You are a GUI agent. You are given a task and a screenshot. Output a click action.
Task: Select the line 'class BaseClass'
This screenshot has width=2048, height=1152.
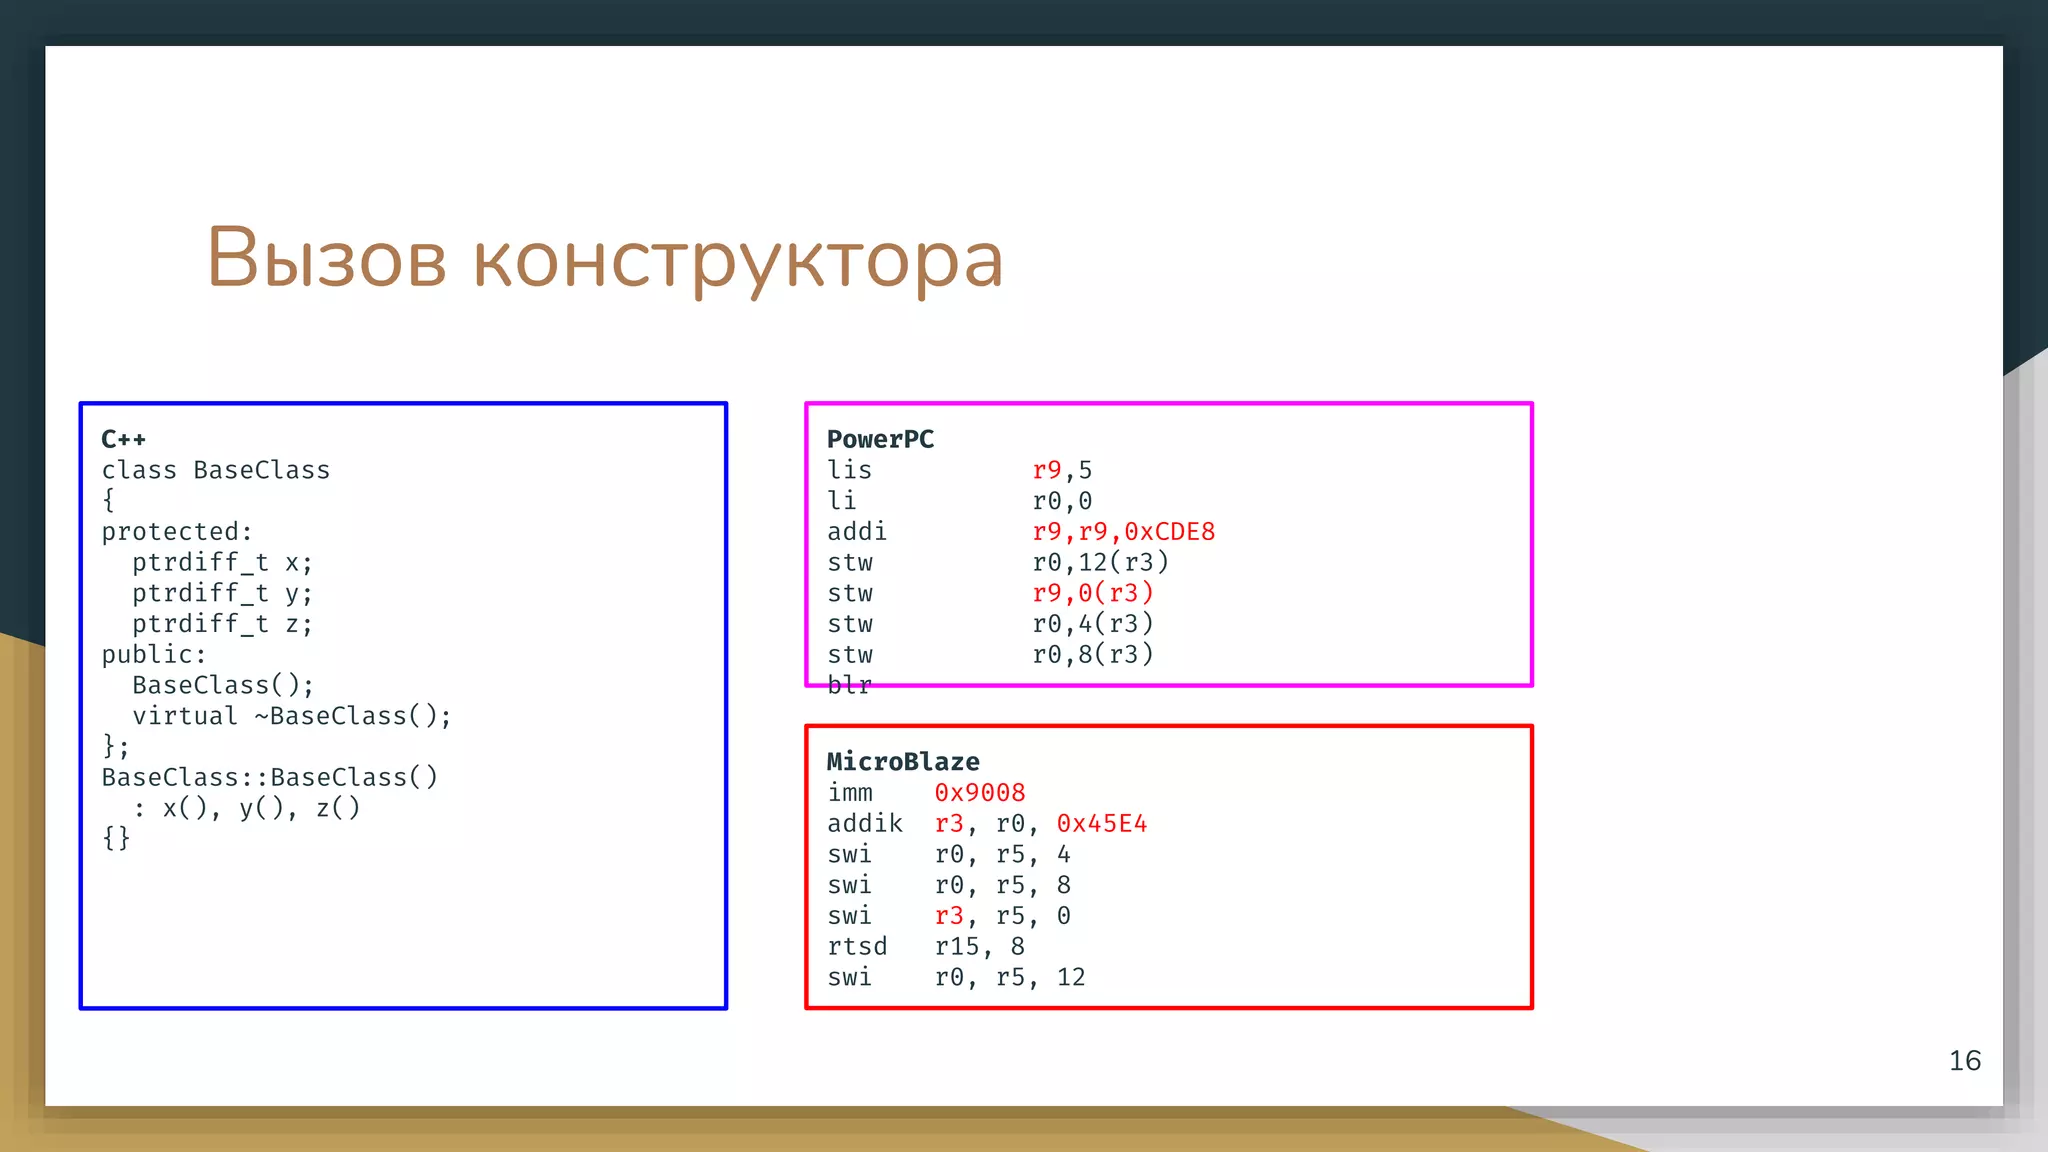(216, 470)
